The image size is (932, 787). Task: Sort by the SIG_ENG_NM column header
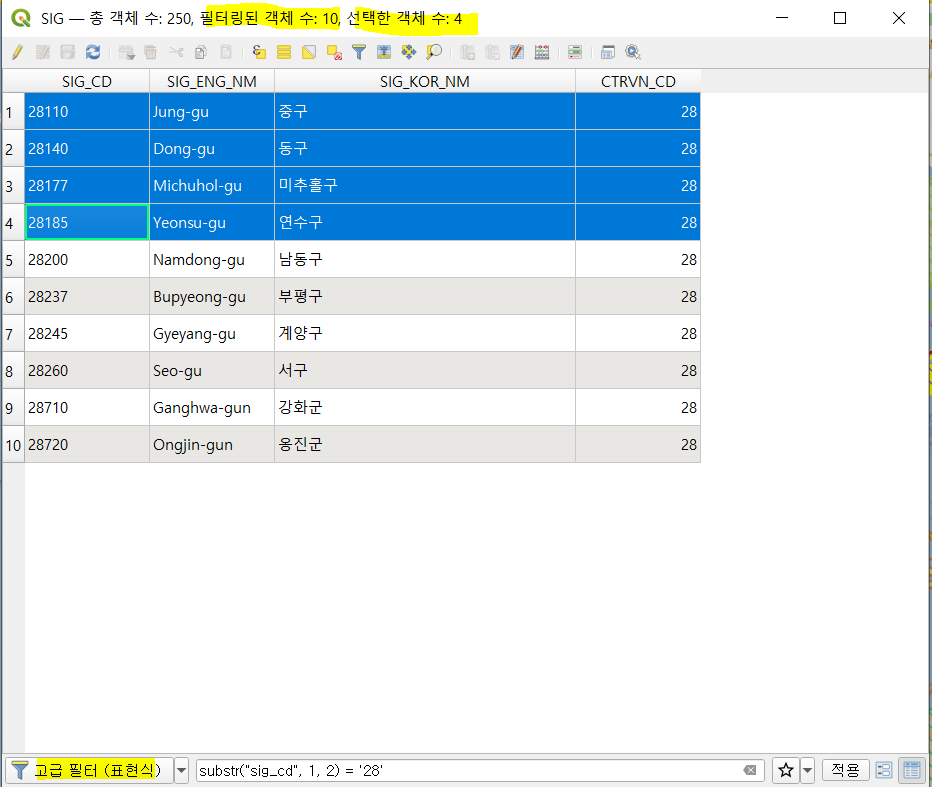click(212, 81)
